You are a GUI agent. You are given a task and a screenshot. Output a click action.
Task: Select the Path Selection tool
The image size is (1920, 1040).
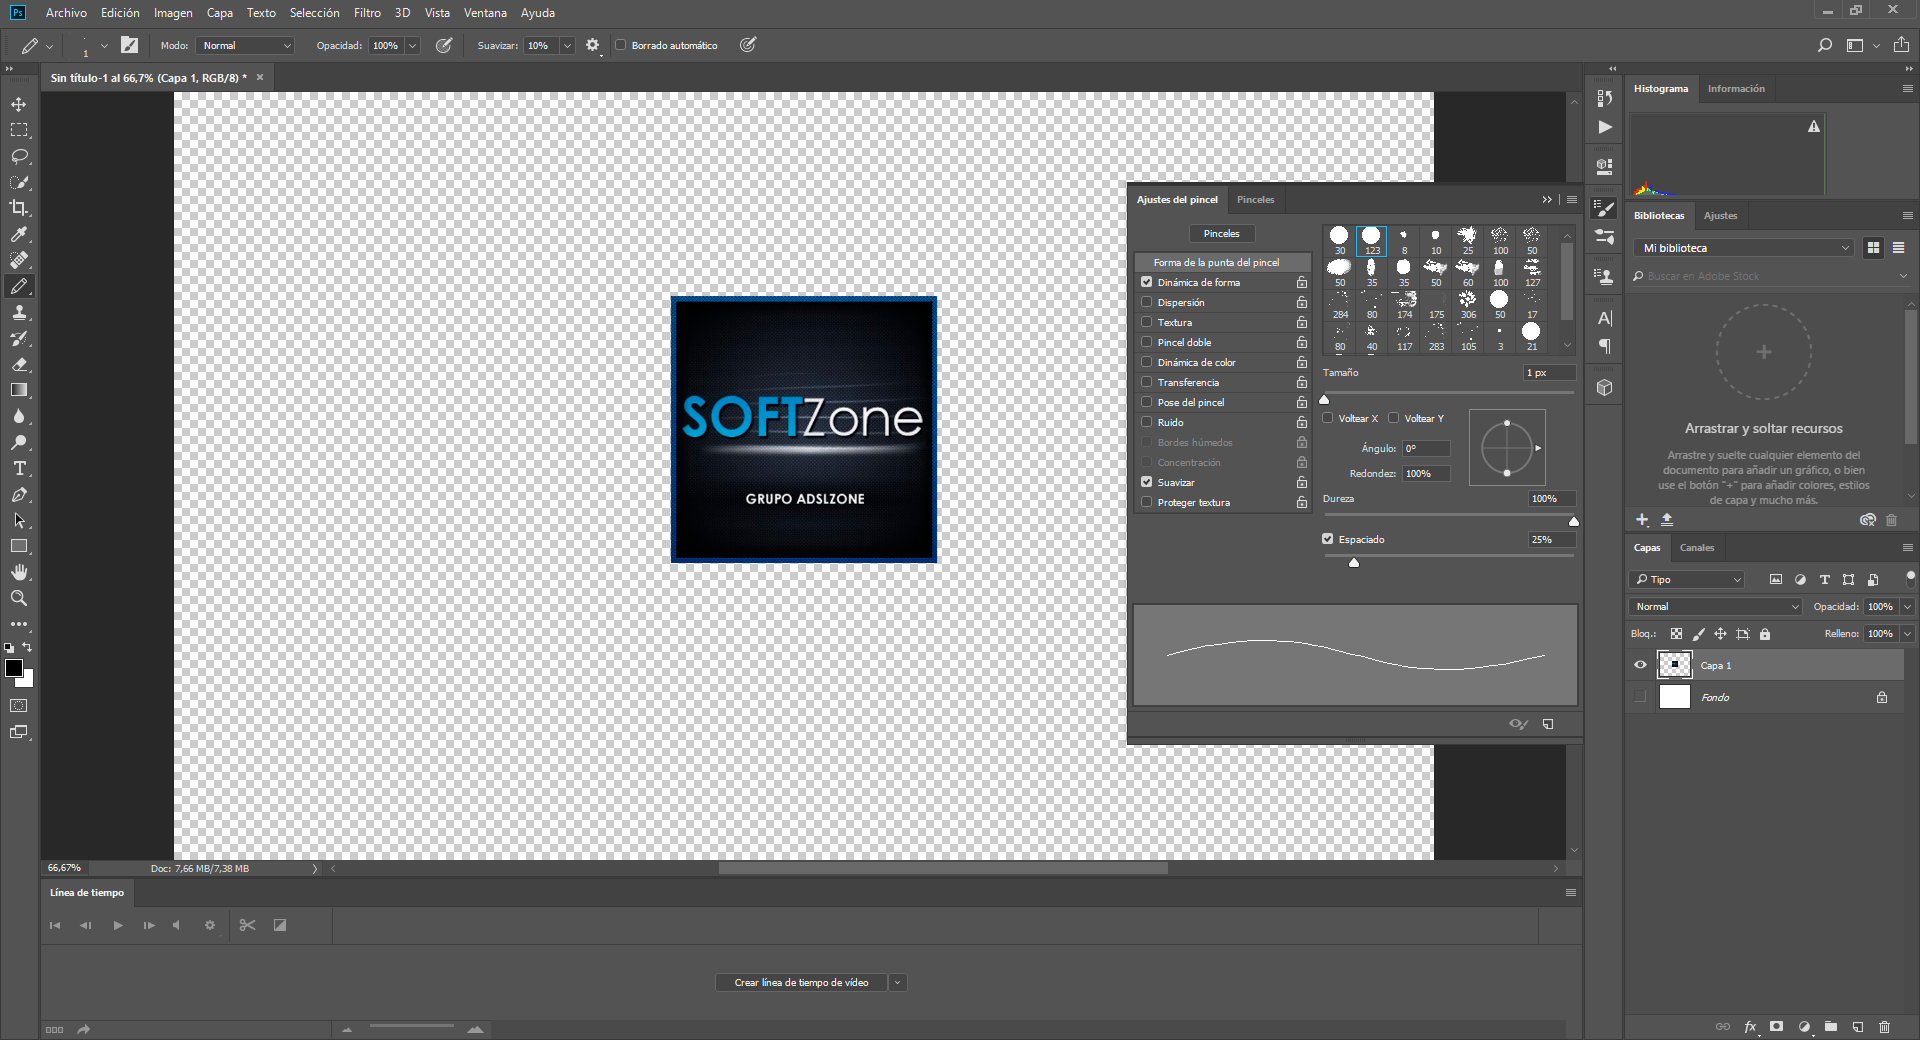tap(19, 520)
